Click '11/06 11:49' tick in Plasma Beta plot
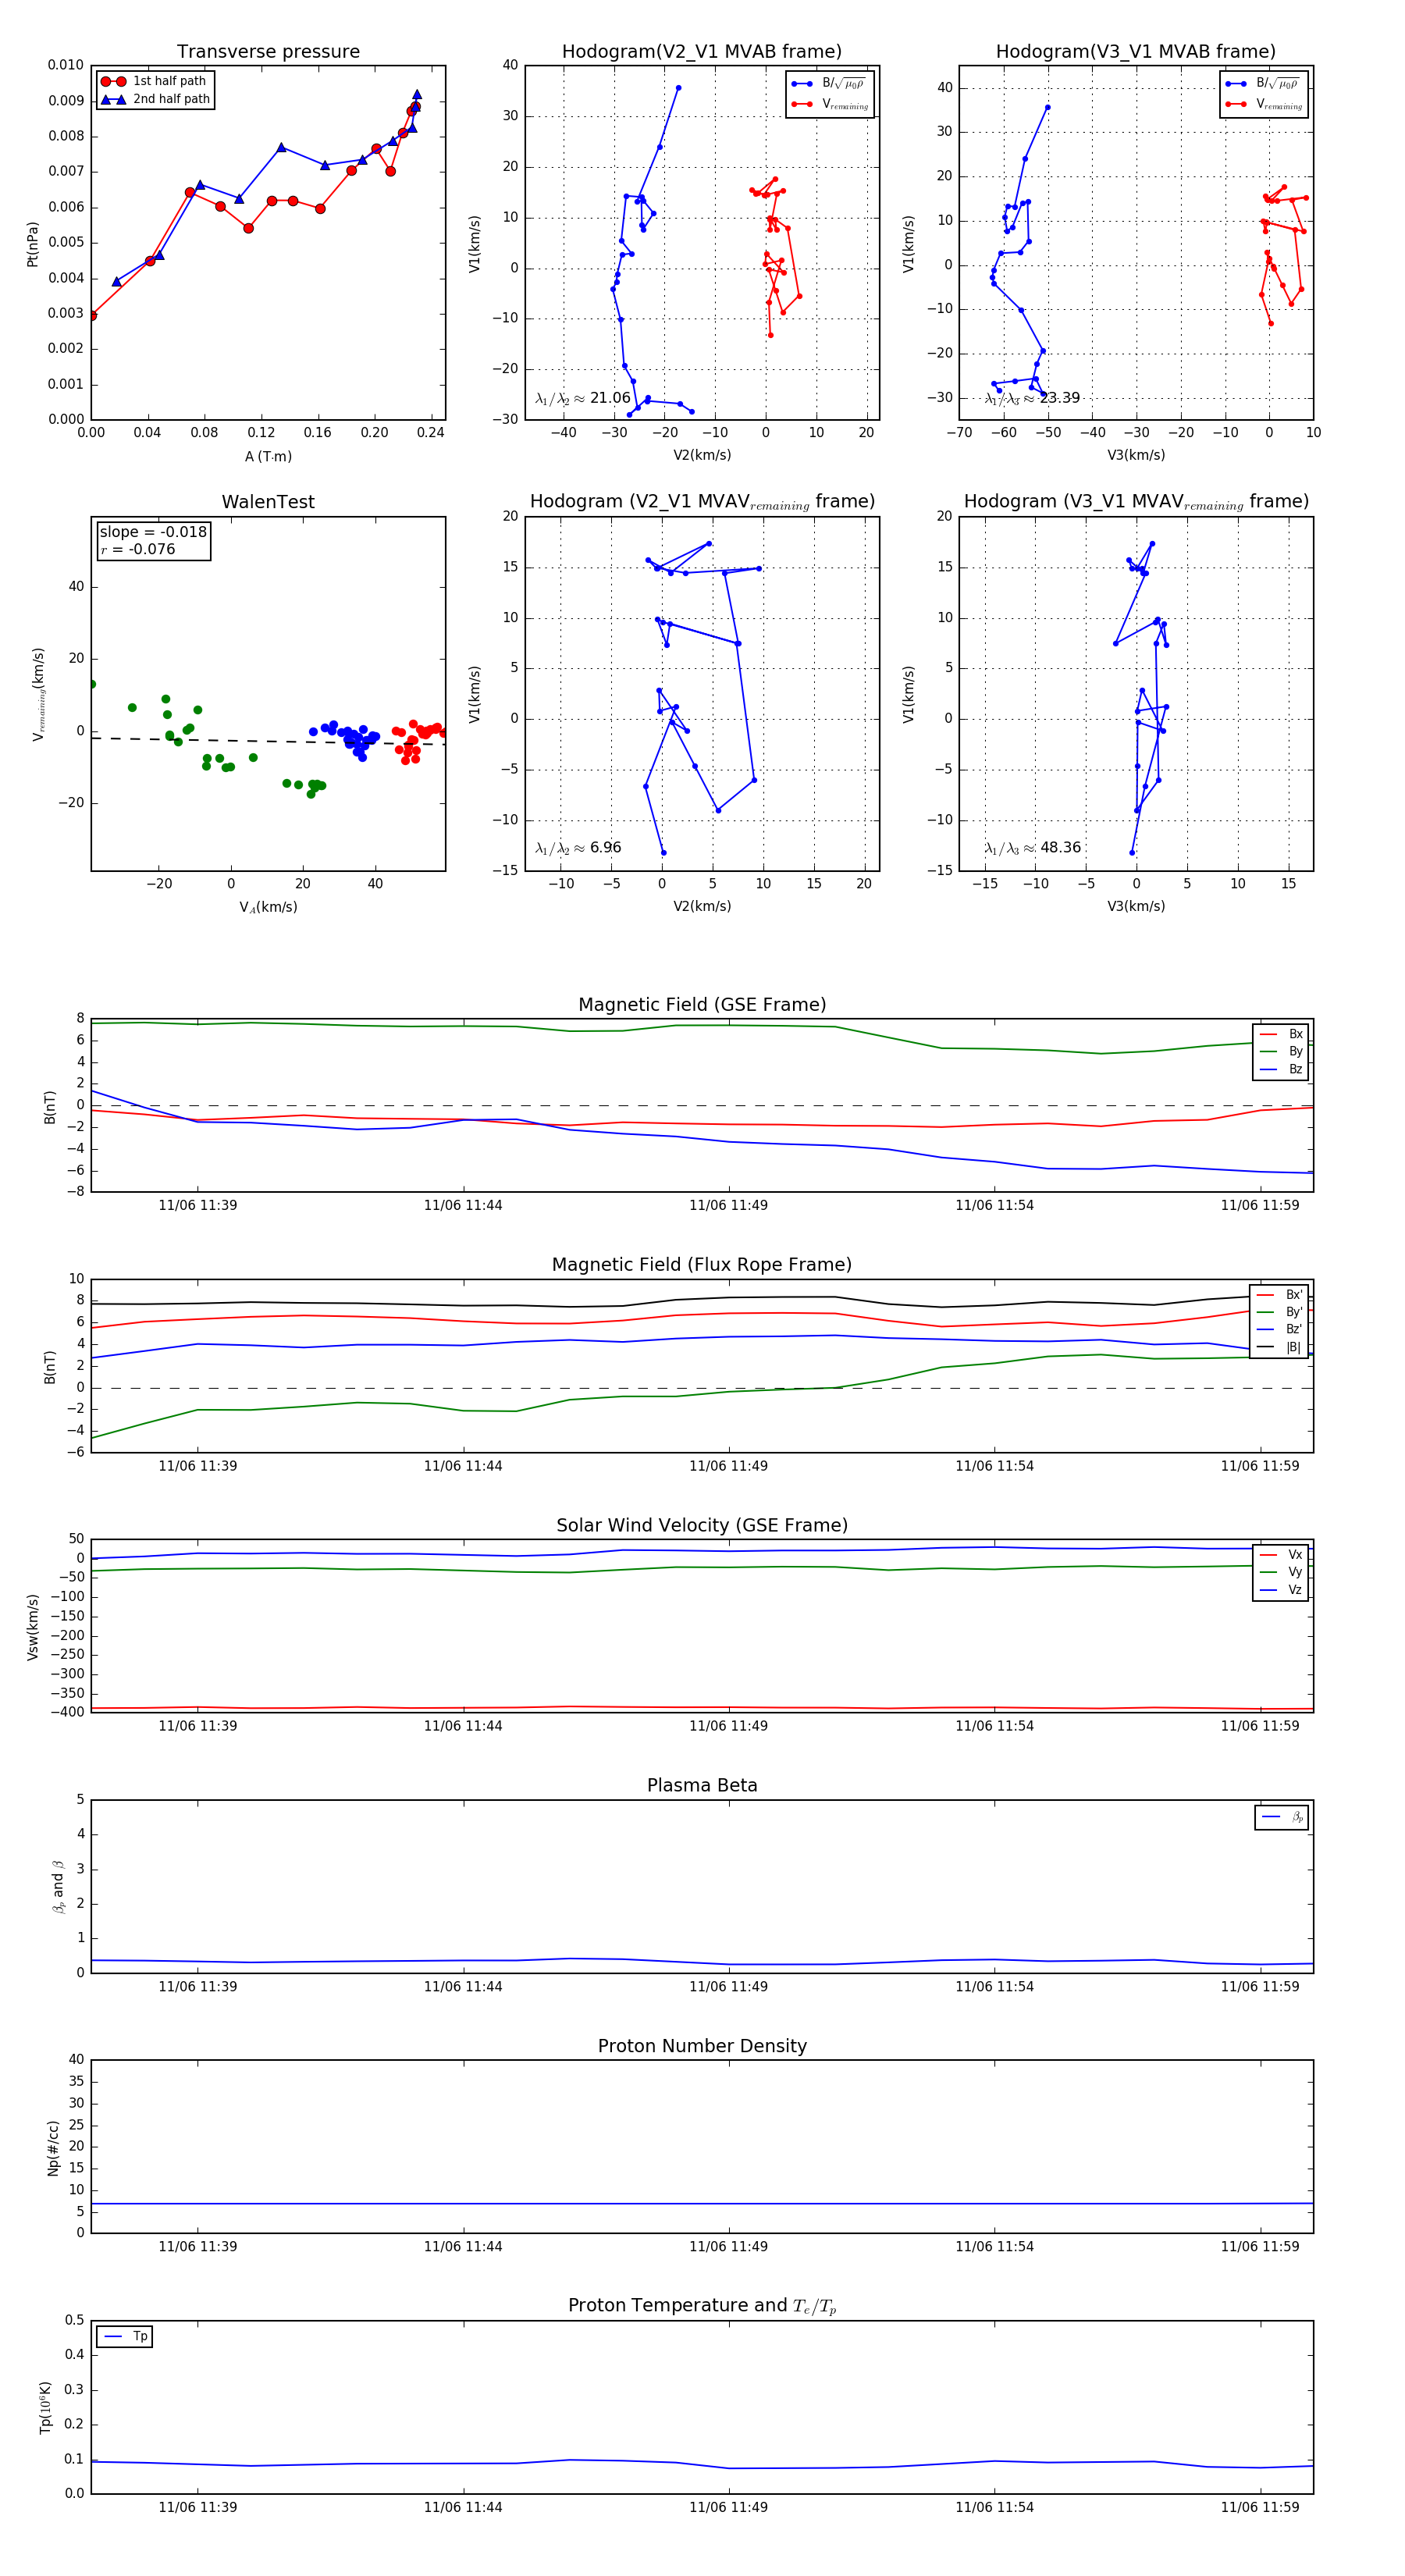This screenshot has width=1405, height=2576. pyautogui.click(x=728, y=1986)
